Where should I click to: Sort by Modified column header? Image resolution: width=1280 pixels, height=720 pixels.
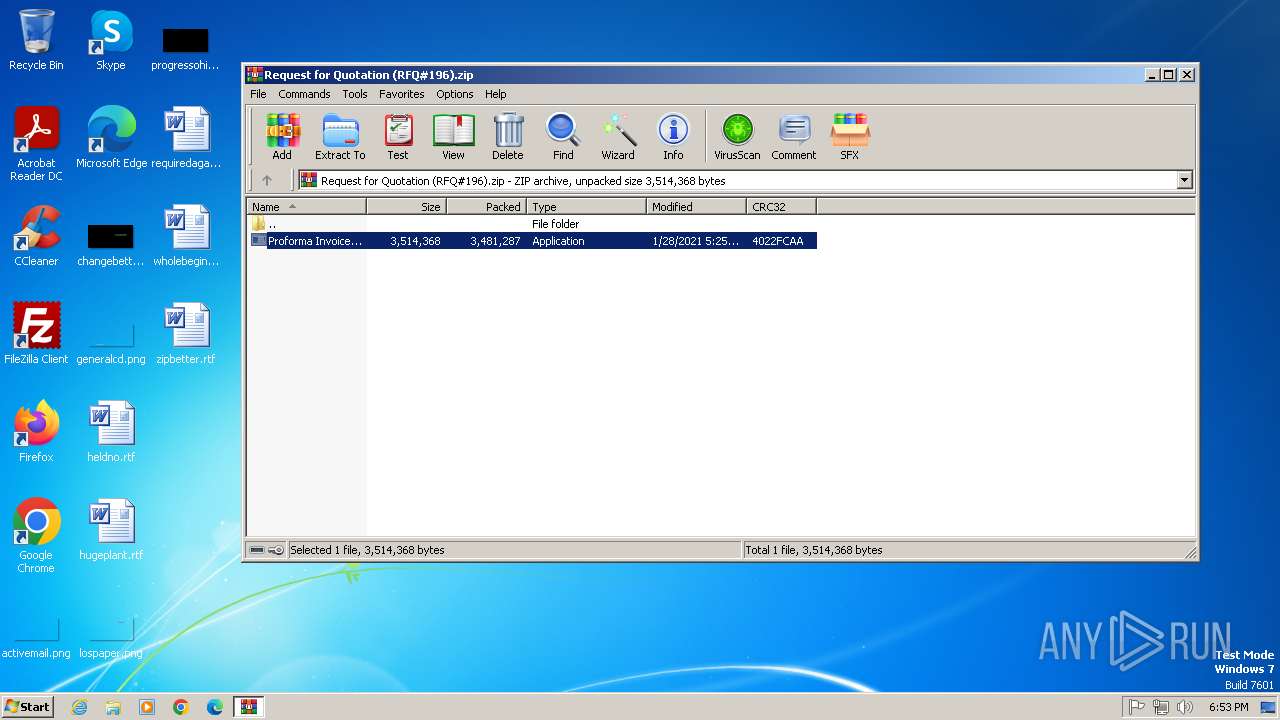tap(696, 207)
